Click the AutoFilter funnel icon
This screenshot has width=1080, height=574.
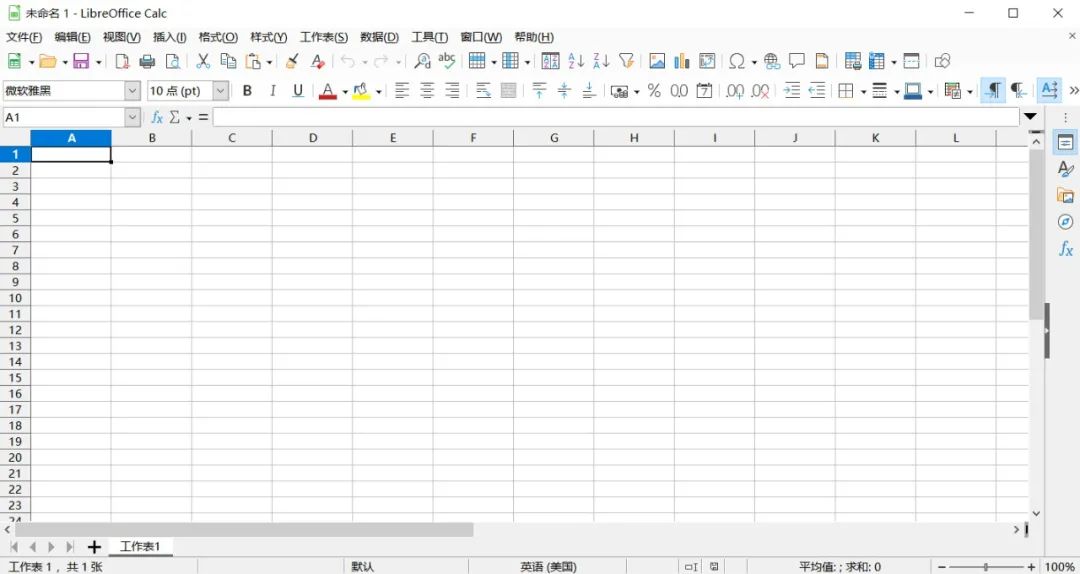tap(626, 61)
